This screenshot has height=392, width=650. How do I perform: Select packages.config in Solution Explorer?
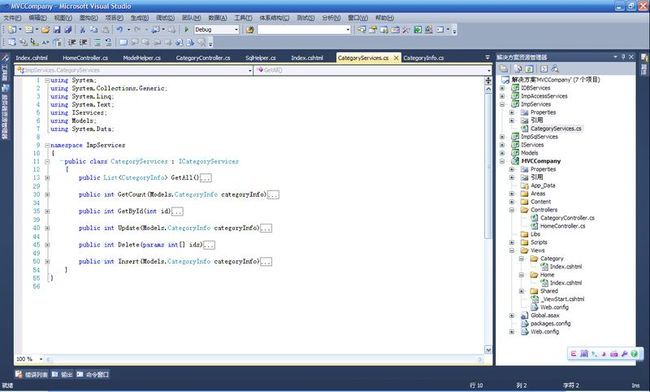(551, 324)
